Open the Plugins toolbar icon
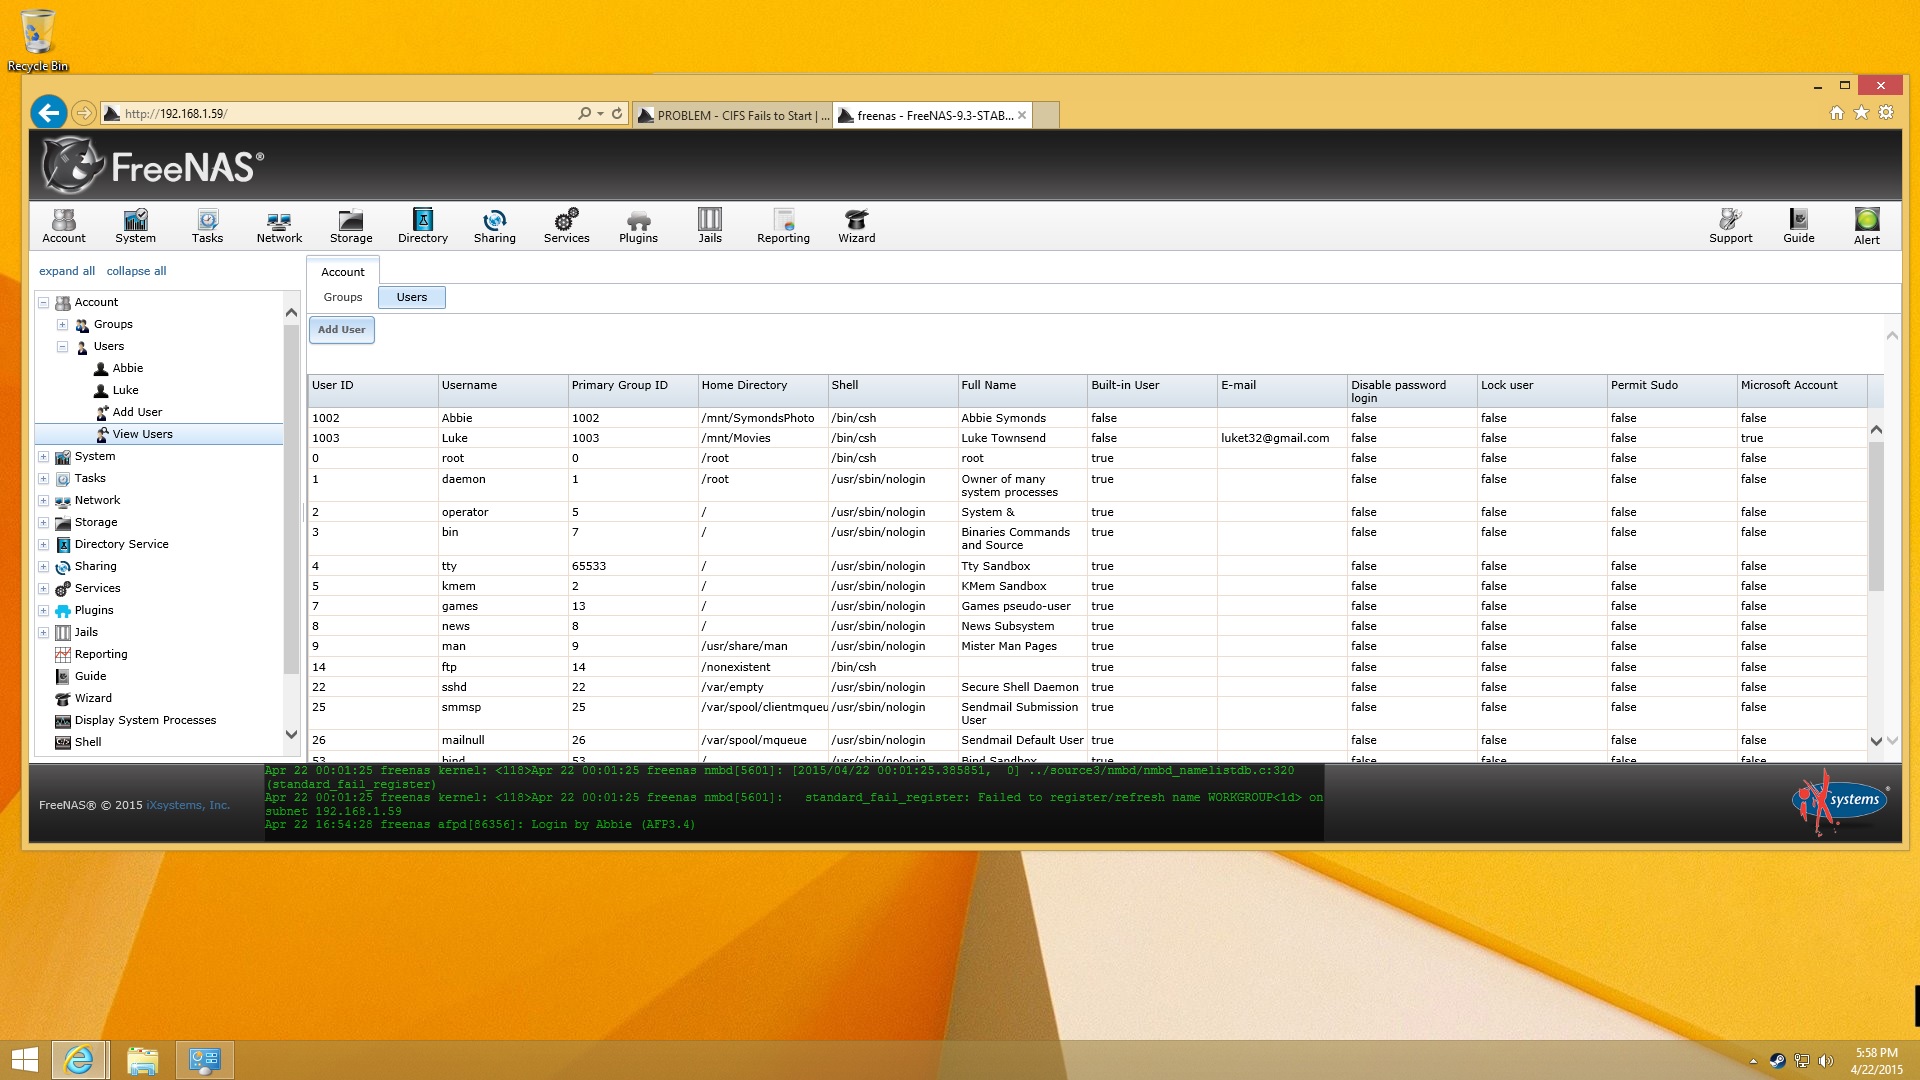 pos(638,226)
